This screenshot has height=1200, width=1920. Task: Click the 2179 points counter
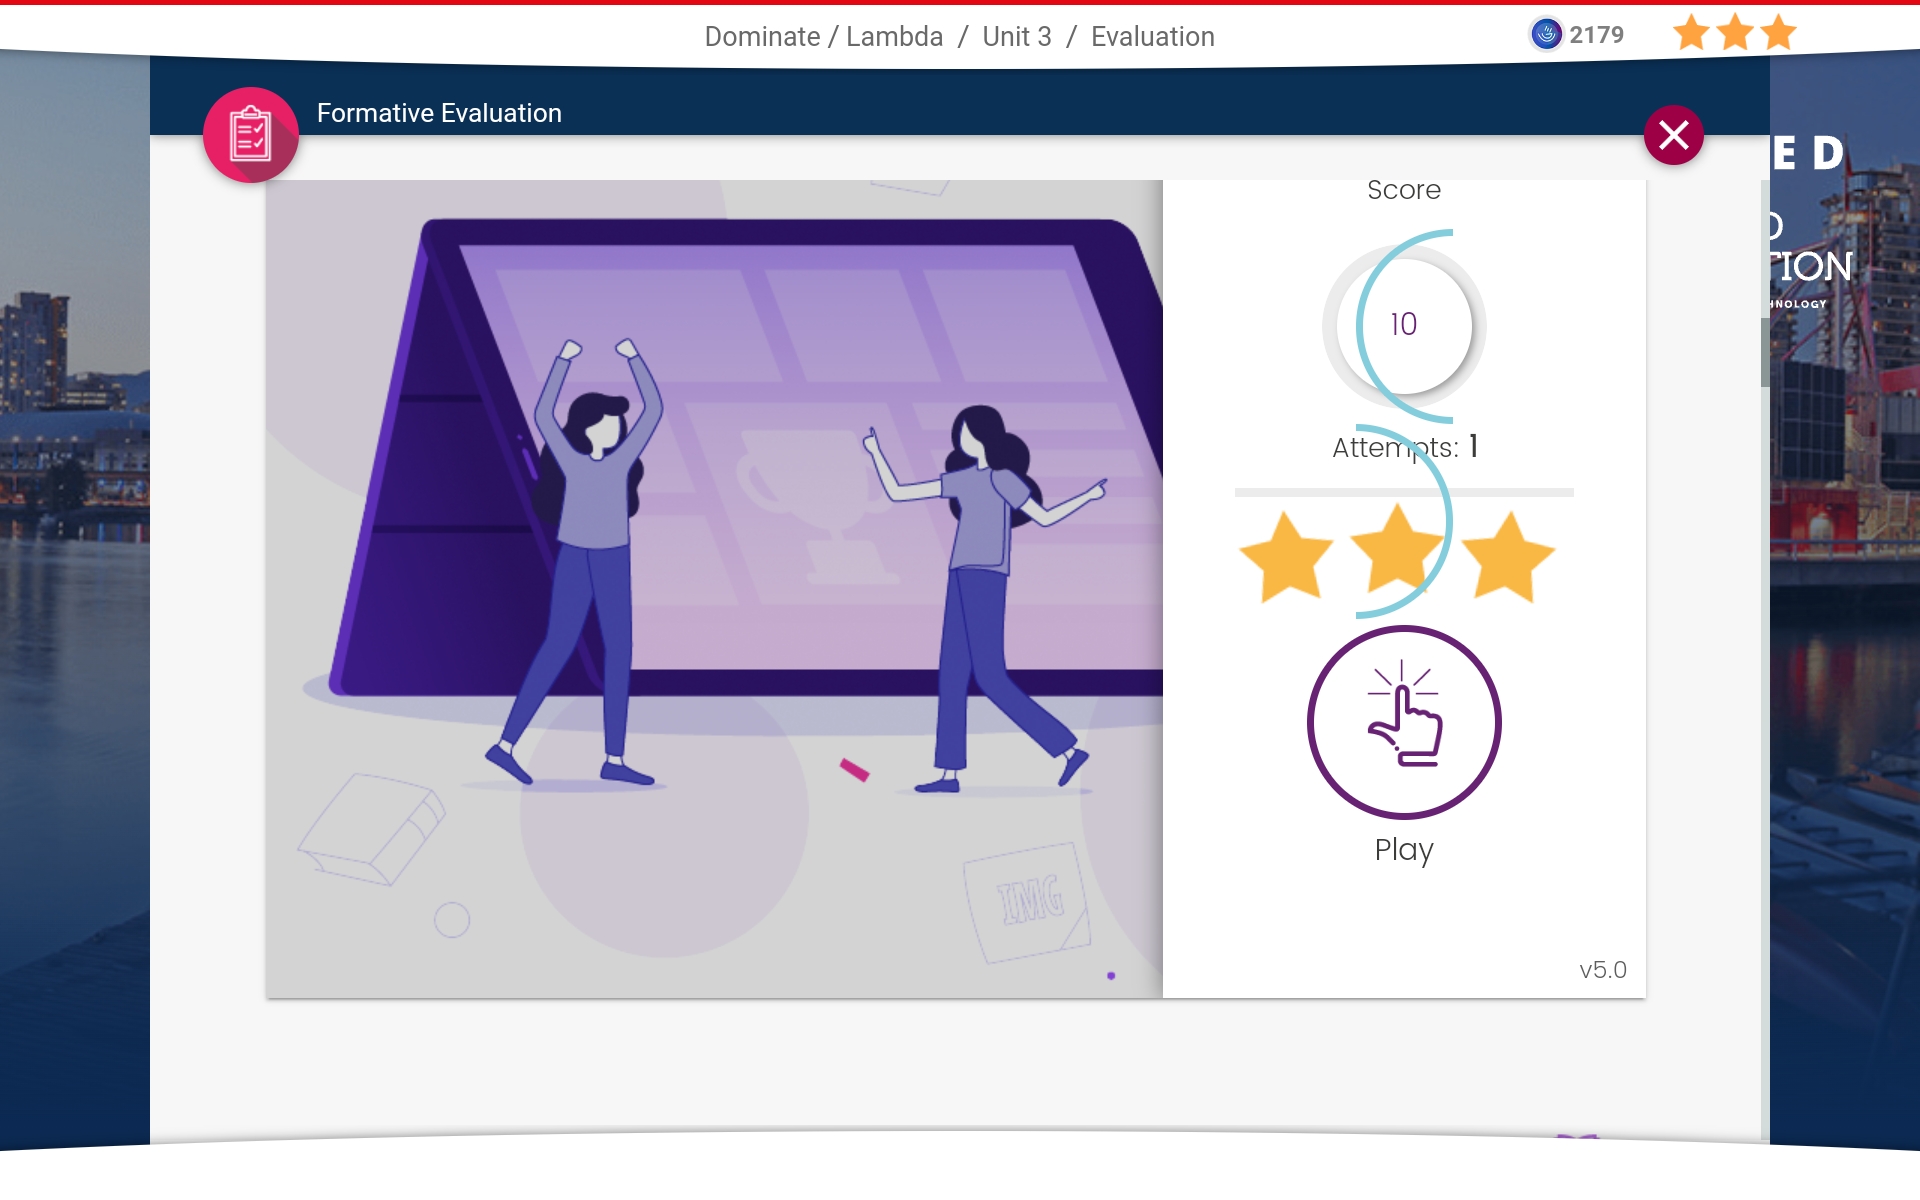tap(1596, 35)
